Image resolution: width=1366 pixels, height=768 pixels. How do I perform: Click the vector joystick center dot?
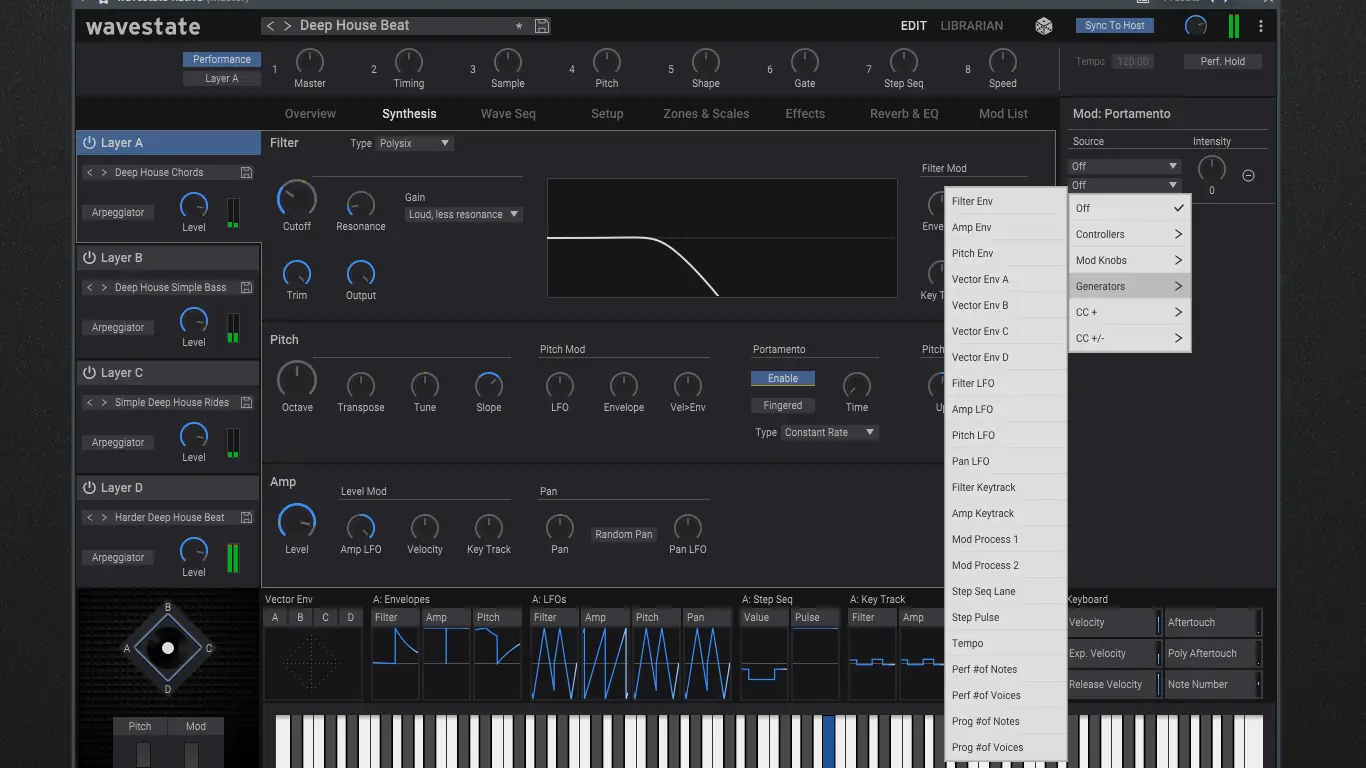[x=168, y=648]
